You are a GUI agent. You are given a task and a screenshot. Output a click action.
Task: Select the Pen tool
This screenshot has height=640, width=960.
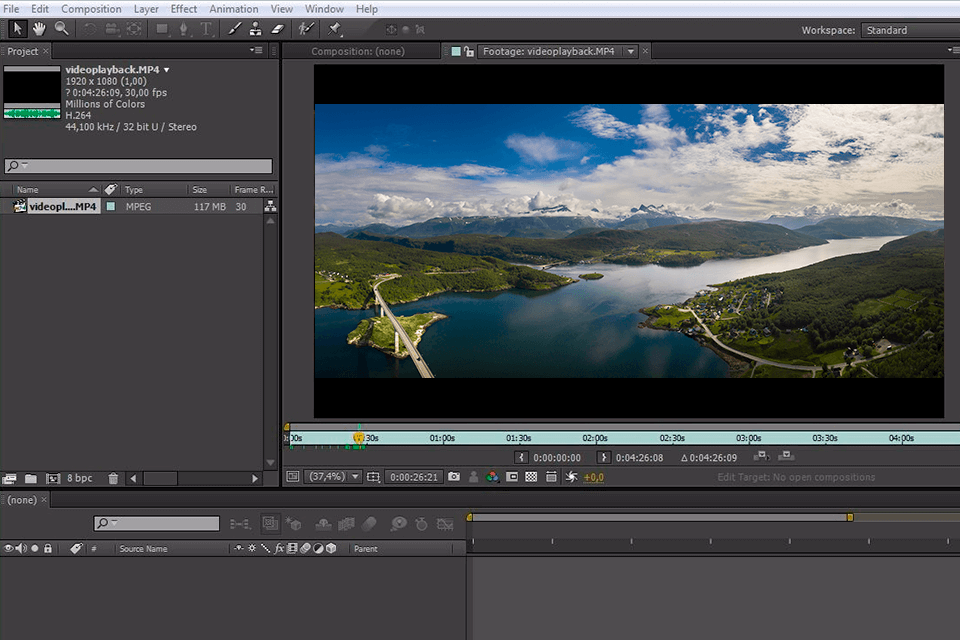coord(185,28)
